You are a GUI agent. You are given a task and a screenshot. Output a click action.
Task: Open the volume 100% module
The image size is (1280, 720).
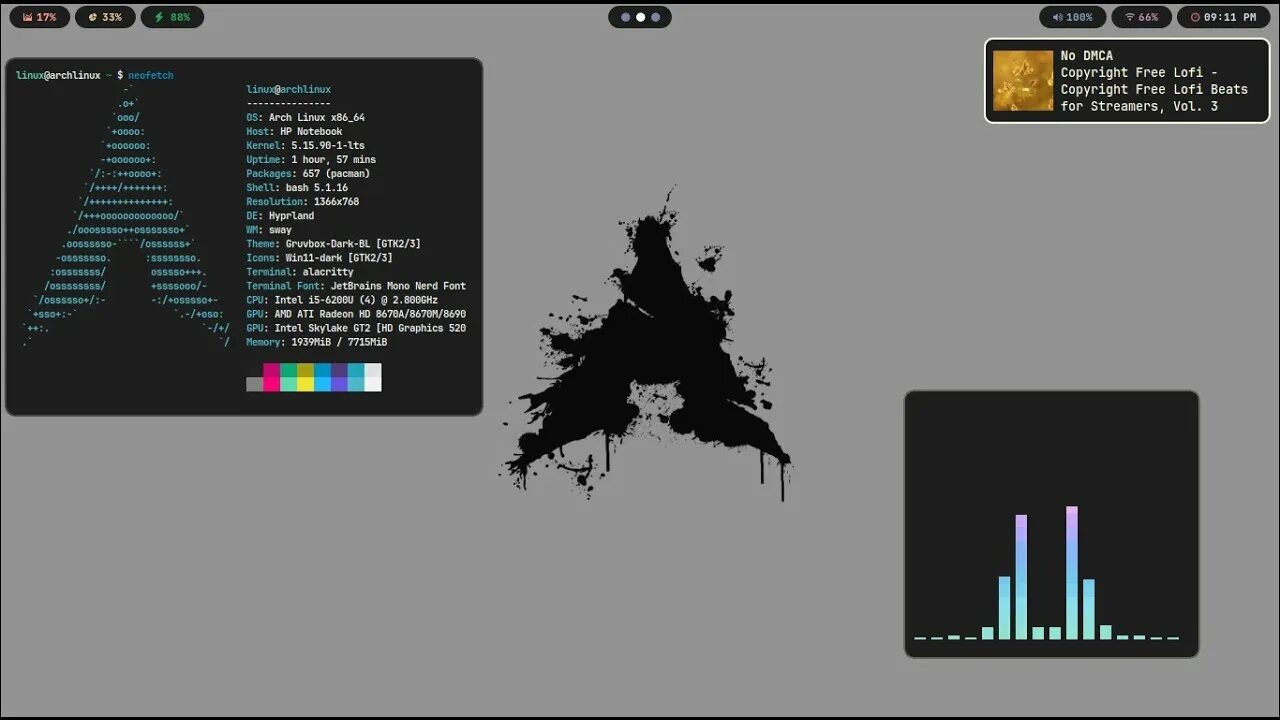coord(1073,17)
